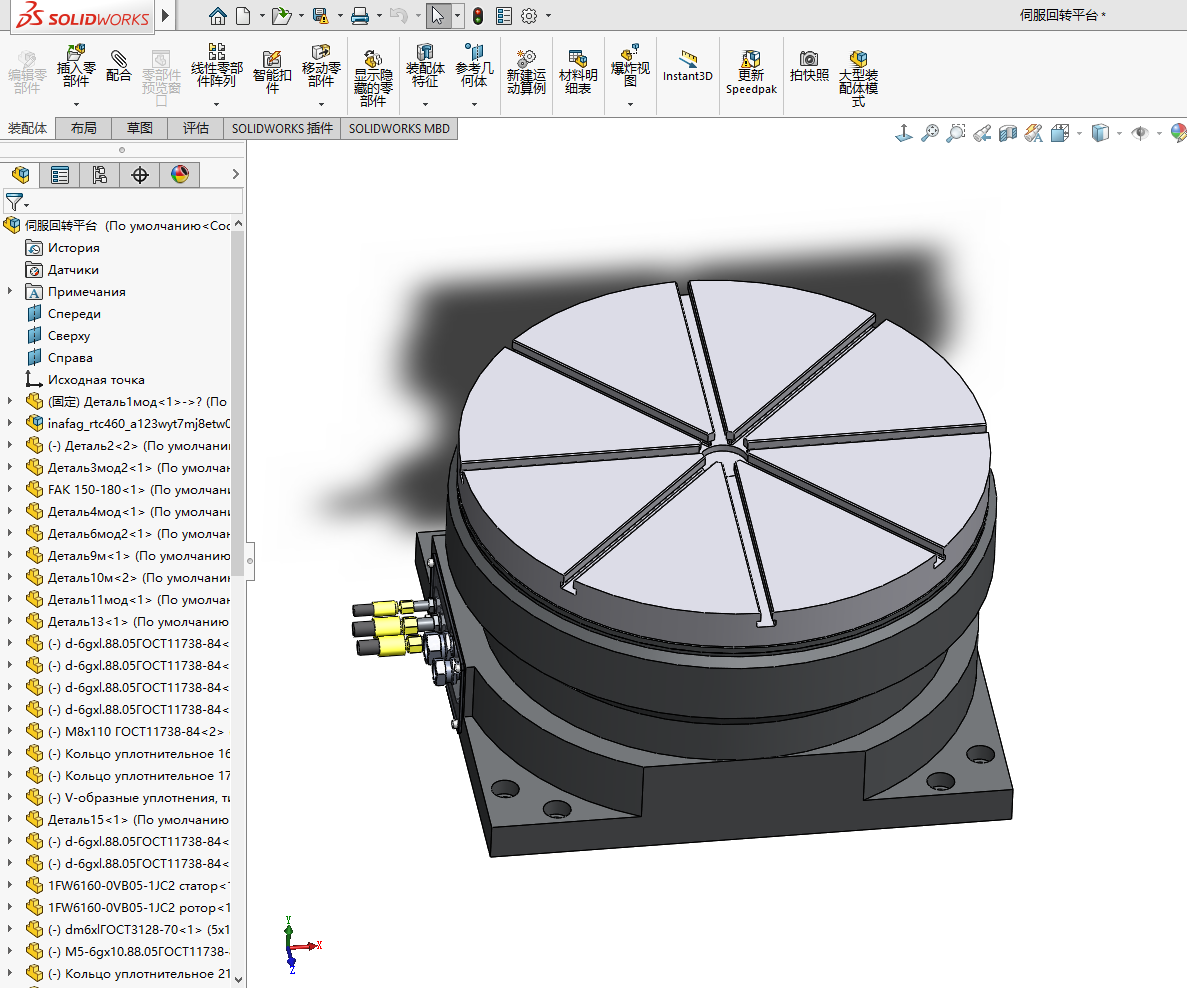Expand the Примечания annotations folder
The width and height of the screenshot is (1187, 988).
point(10,292)
